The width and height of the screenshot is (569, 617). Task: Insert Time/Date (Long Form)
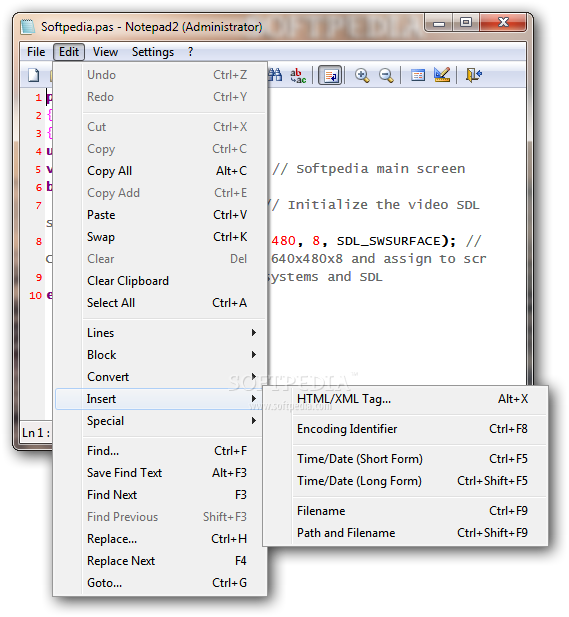tap(405, 481)
